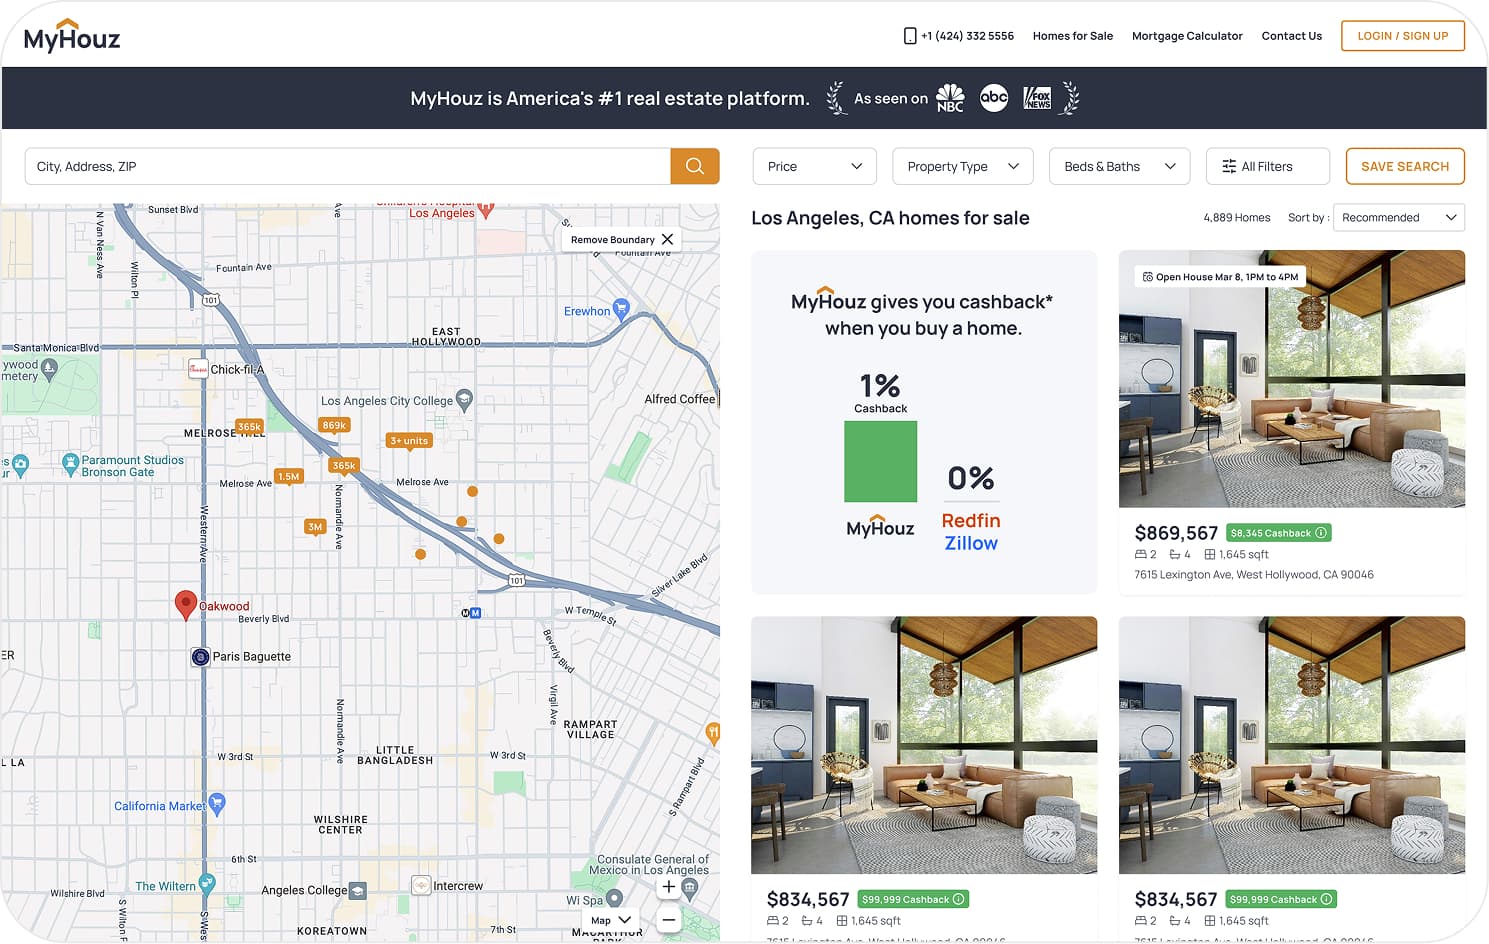Zoom in the map with plus button

(669, 887)
